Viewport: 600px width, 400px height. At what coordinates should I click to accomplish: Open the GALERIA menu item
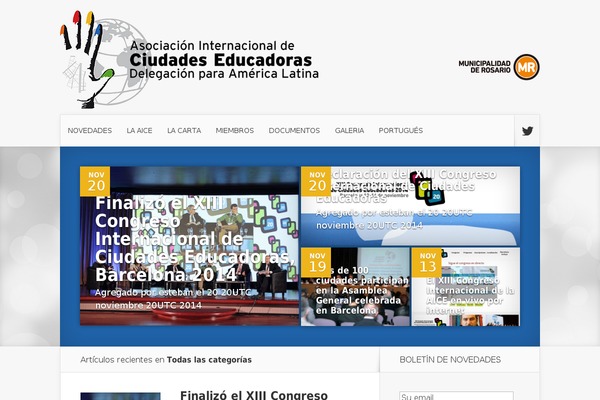[x=349, y=131]
